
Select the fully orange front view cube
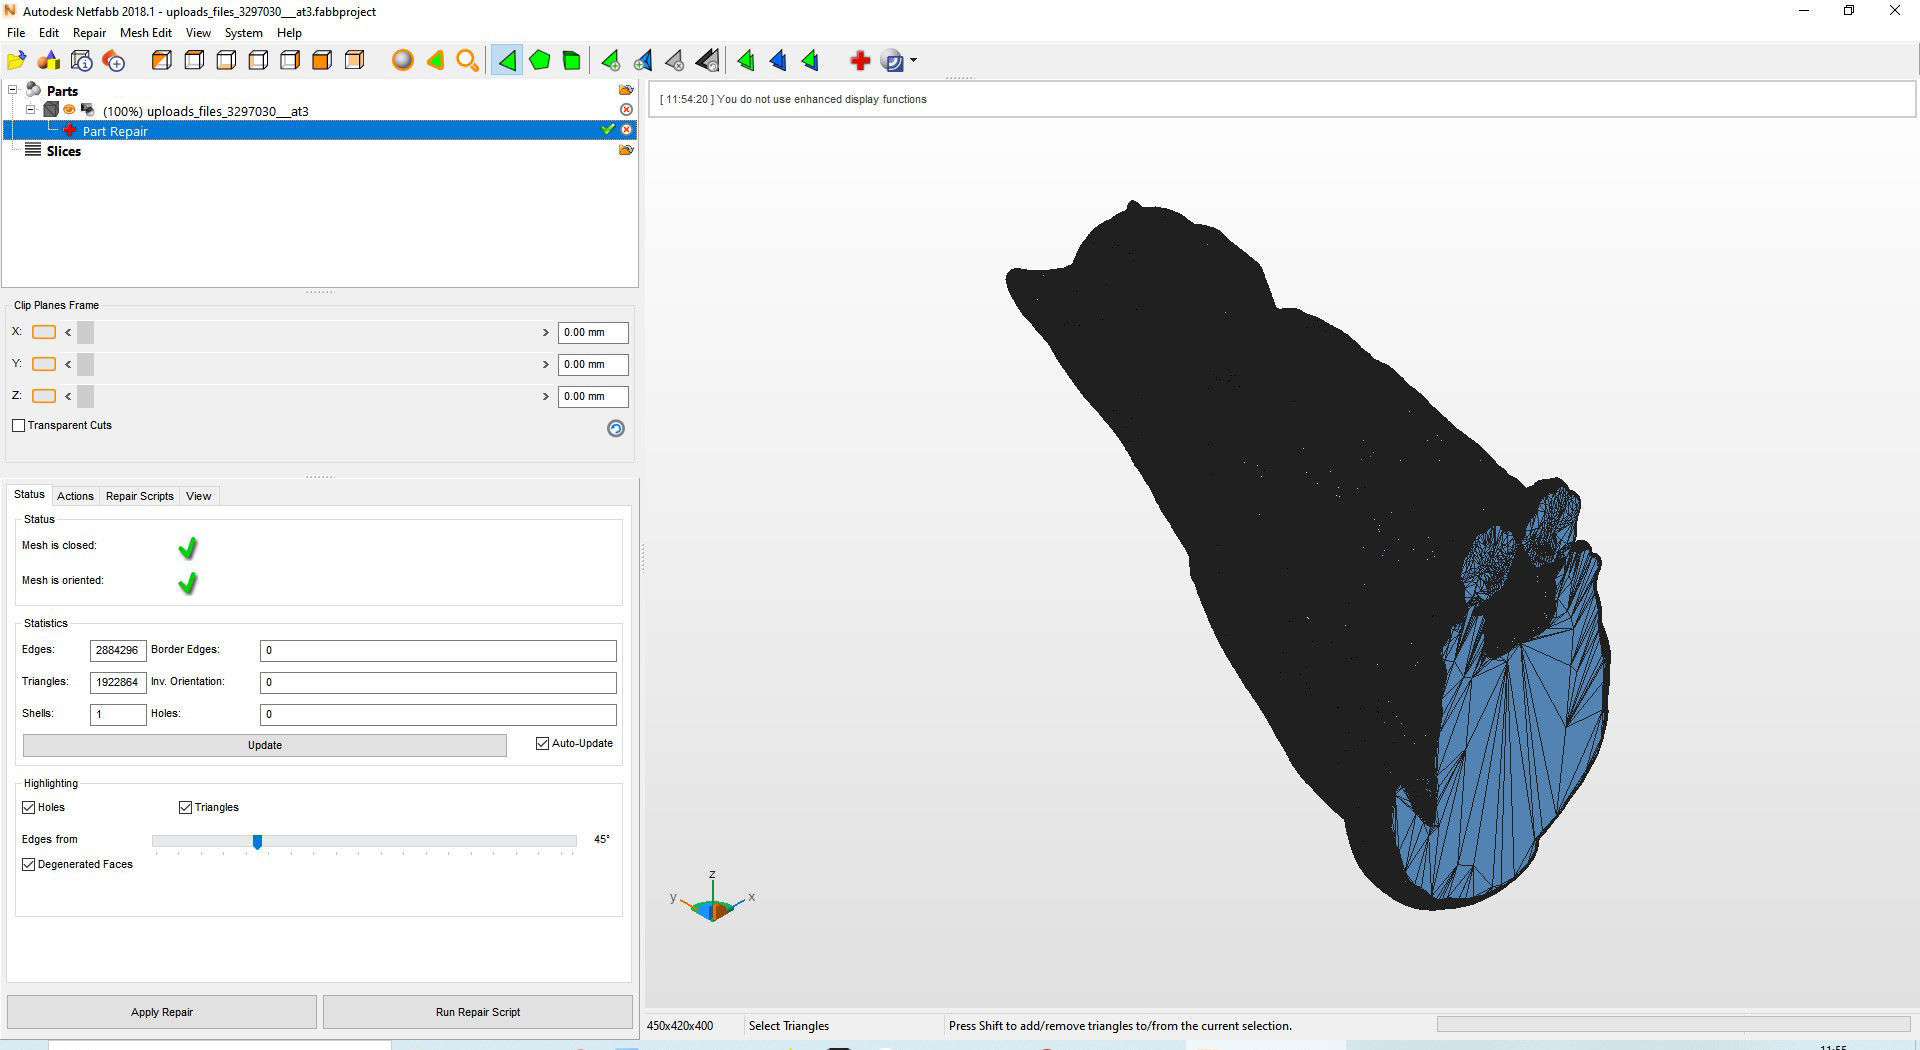(x=322, y=61)
